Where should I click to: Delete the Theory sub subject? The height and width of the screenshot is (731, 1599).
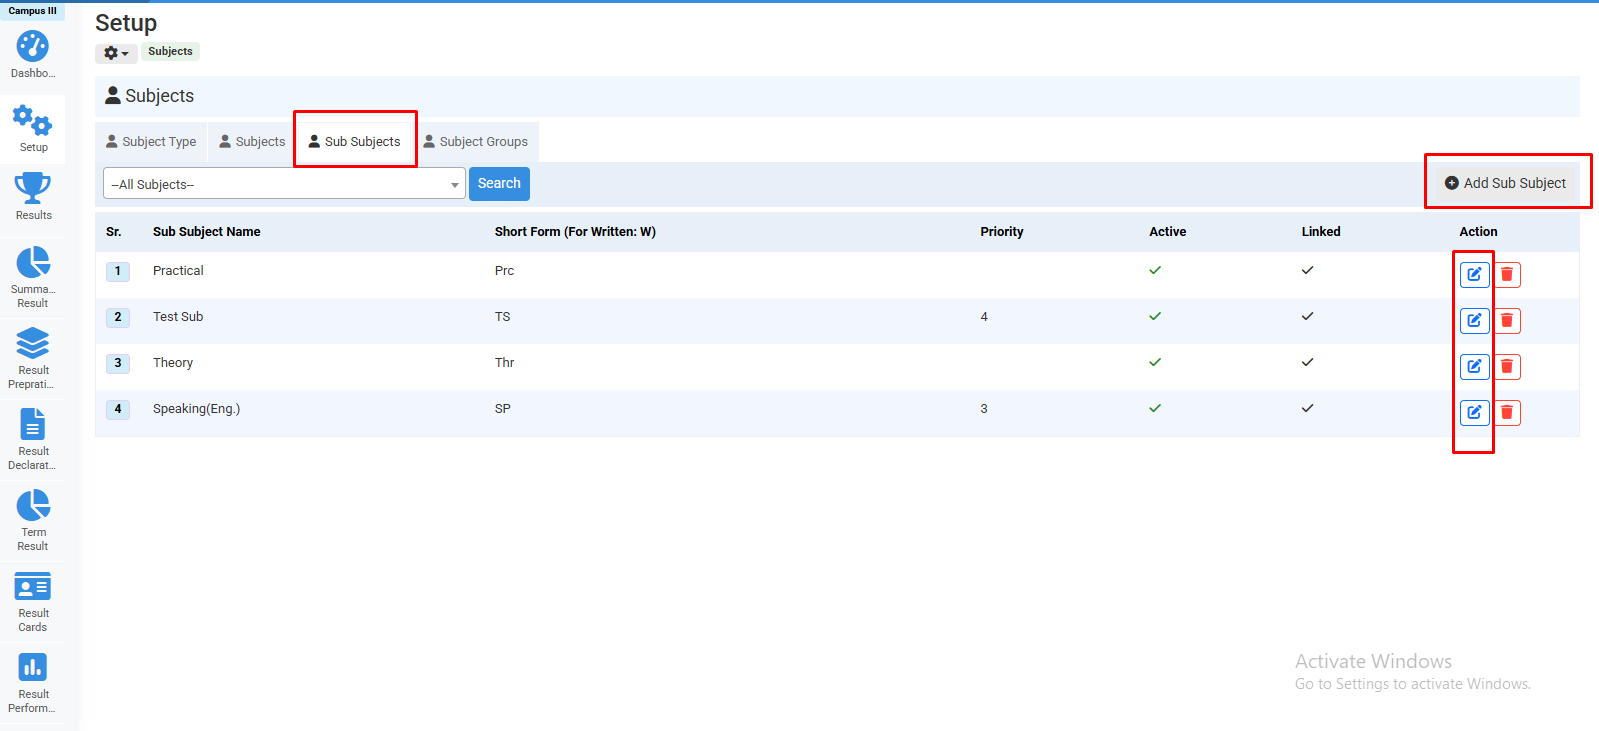(1507, 366)
